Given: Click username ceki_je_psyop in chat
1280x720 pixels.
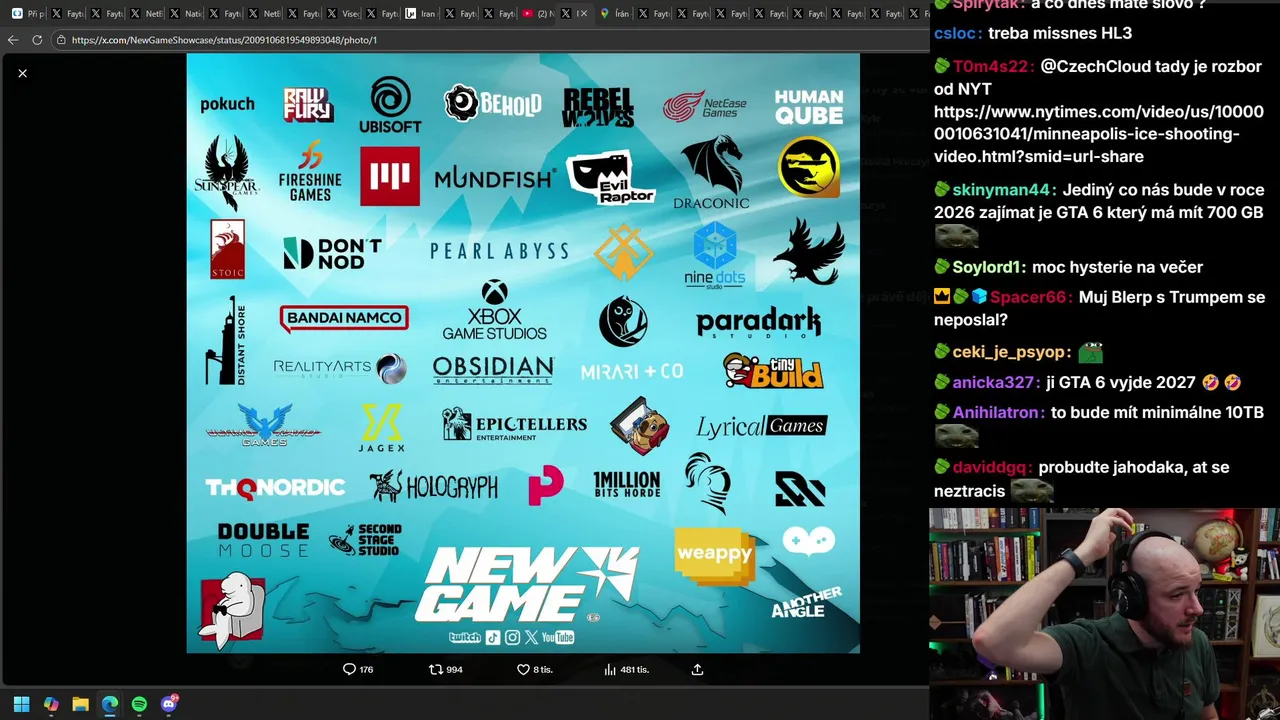Looking at the screenshot, I should pyautogui.click(x=1011, y=352).
